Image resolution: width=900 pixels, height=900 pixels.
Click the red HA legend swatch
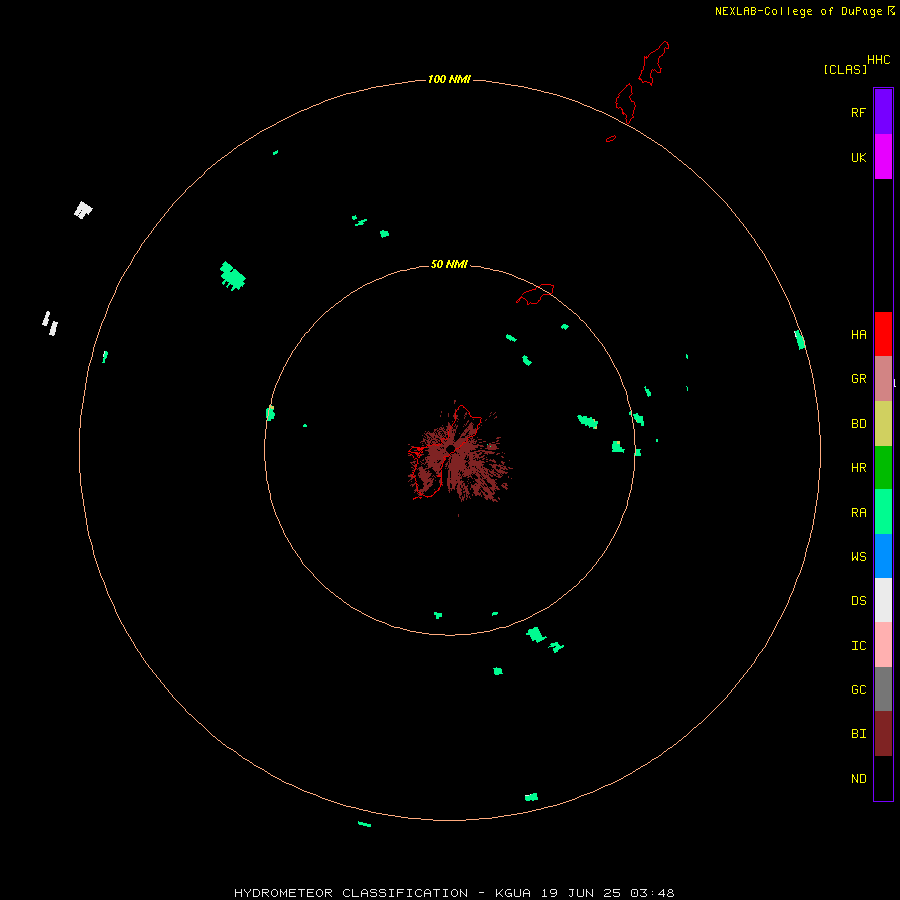(x=883, y=334)
